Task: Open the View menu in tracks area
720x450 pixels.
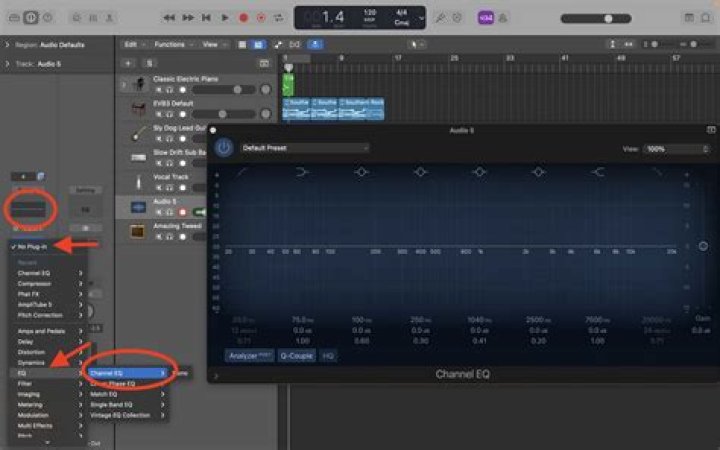Action: click(214, 45)
